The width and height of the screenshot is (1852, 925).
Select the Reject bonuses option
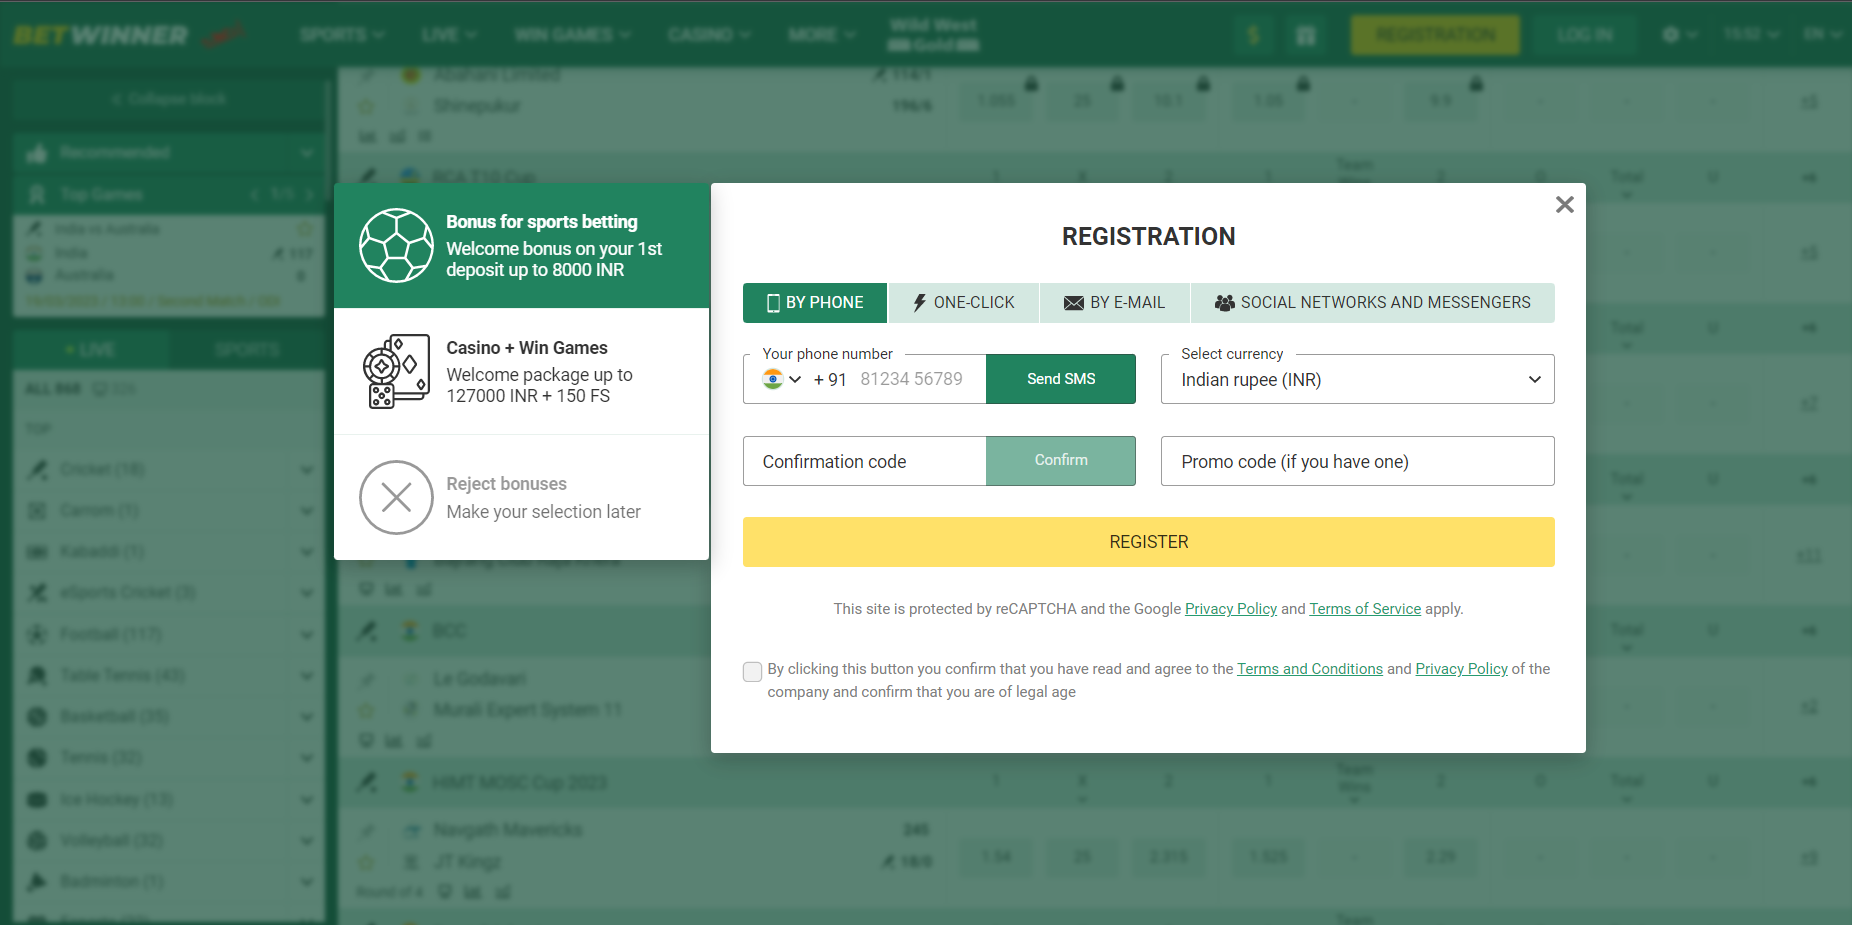(522, 497)
